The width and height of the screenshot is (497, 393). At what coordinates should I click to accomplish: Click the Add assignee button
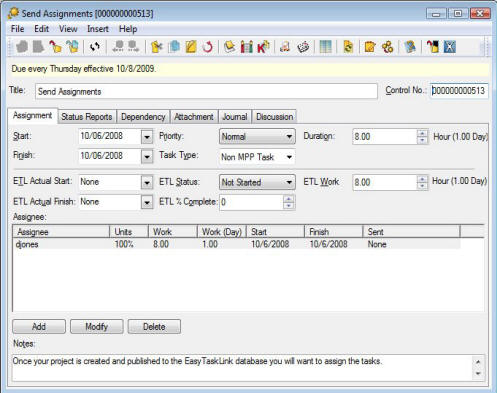pos(39,327)
